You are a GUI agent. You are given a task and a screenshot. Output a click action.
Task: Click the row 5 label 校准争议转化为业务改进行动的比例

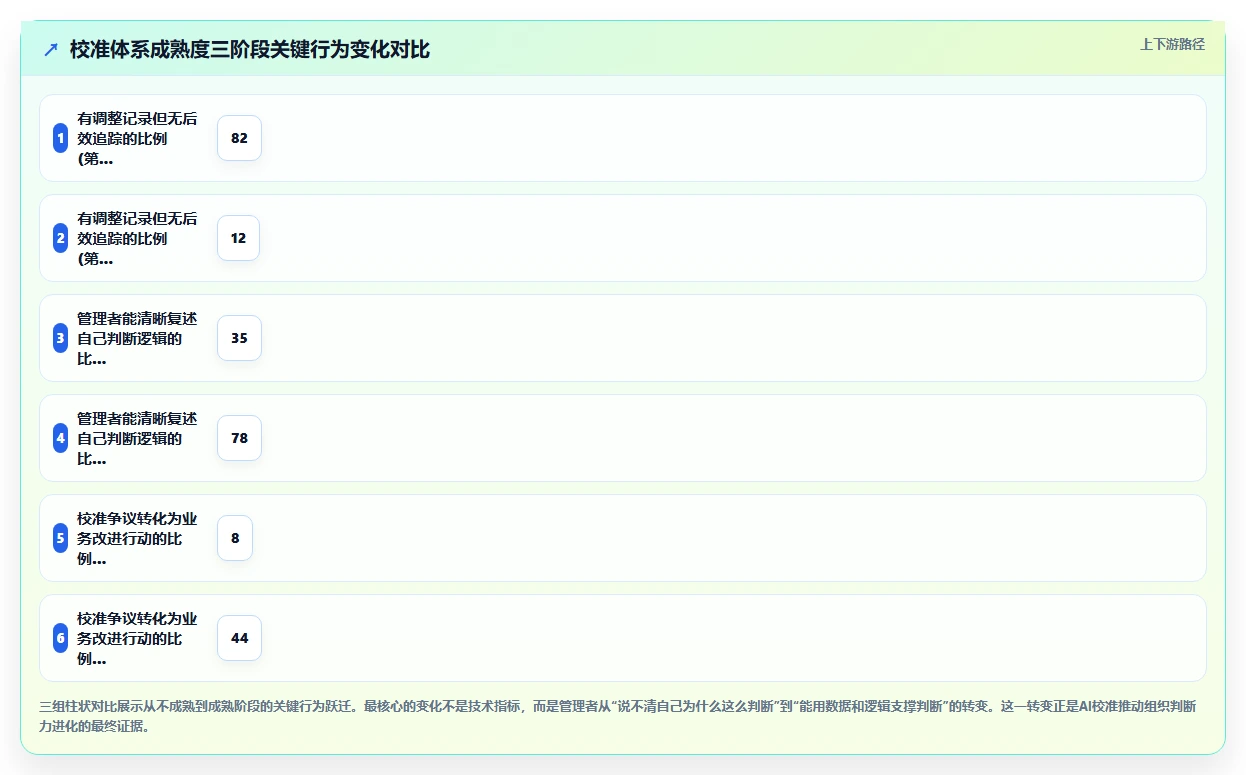[x=137, y=538]
